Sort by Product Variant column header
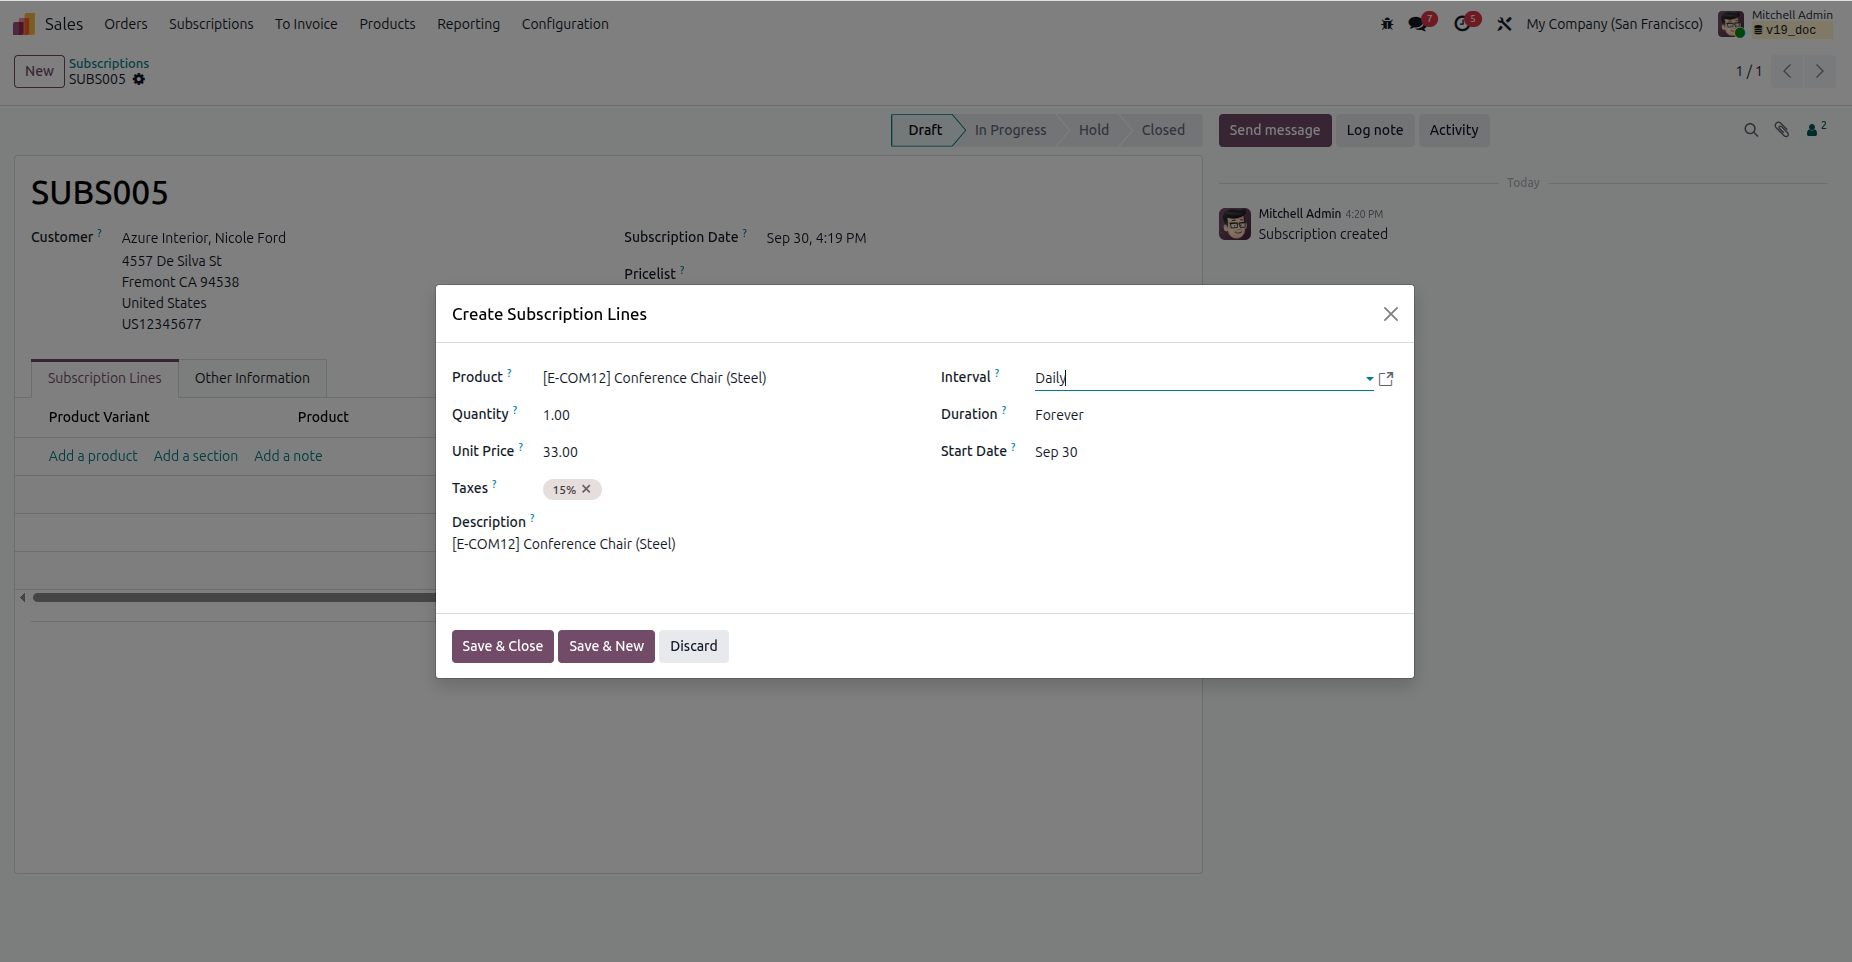This screenshot has height=962, width=1852. pyautogui.click(x=99, y=417)
